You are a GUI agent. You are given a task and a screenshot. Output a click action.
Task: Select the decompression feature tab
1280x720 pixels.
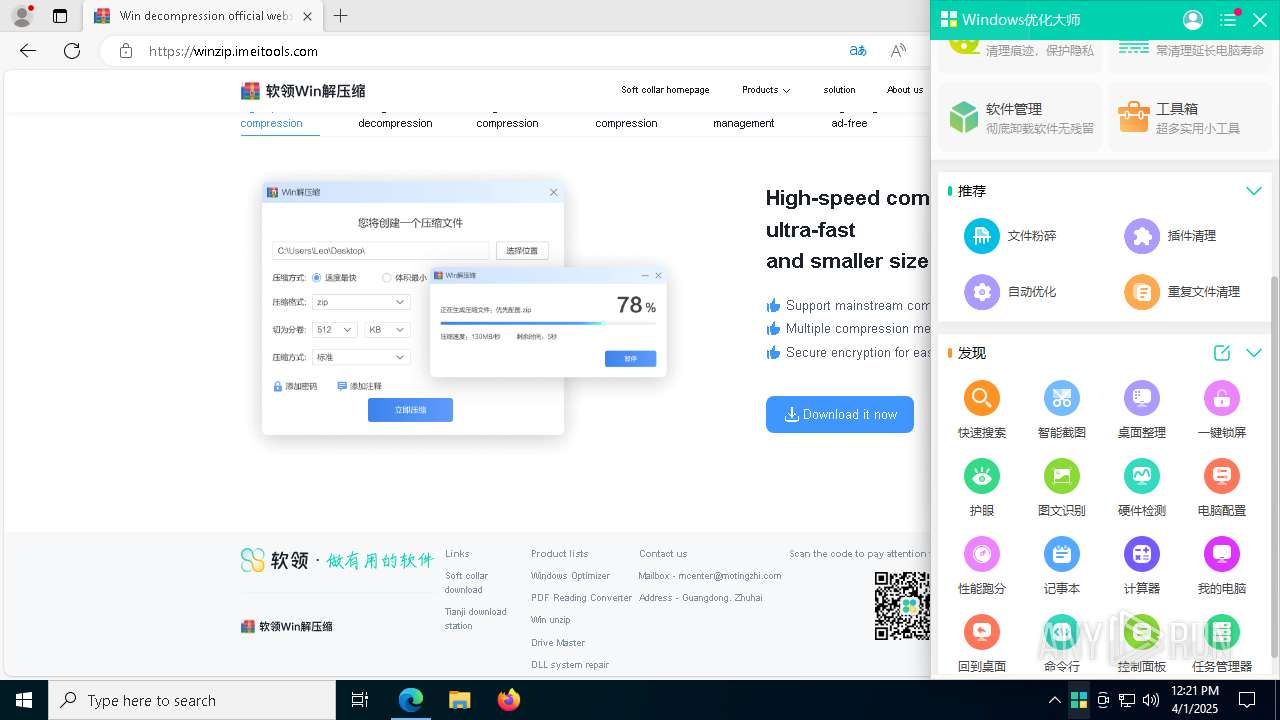395,123
